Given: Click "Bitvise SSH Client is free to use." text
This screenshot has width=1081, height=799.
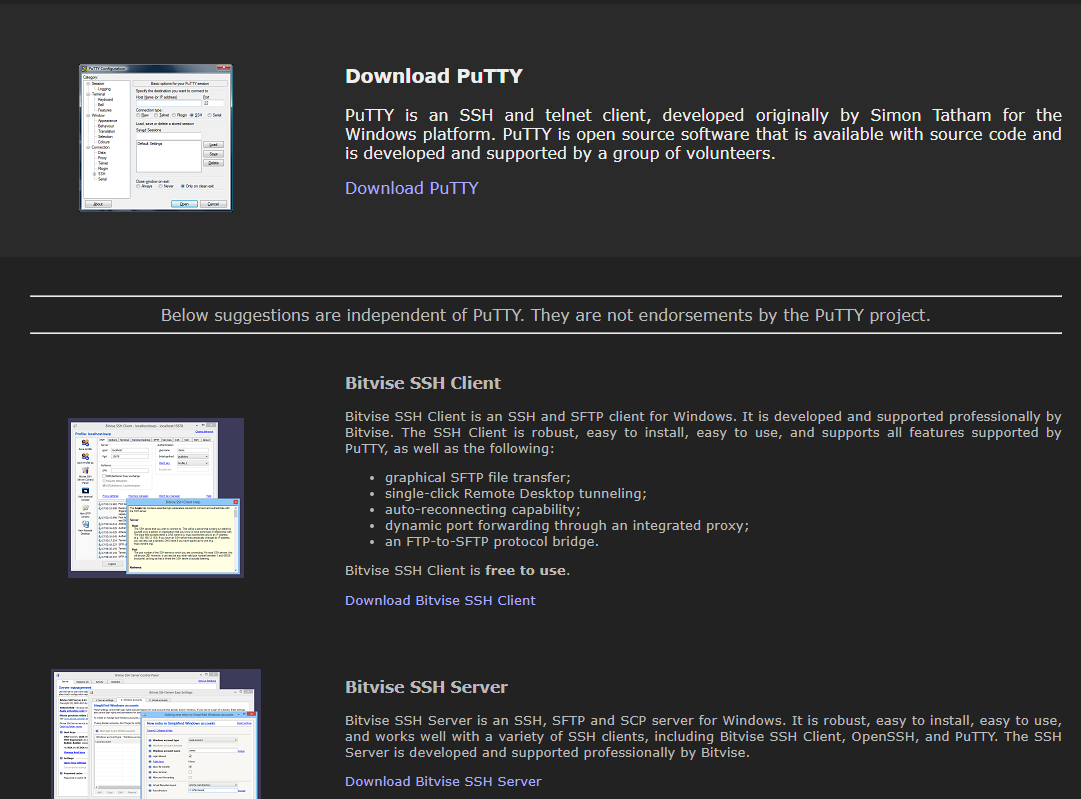Looking at the screenshot, I should [457, 570].
